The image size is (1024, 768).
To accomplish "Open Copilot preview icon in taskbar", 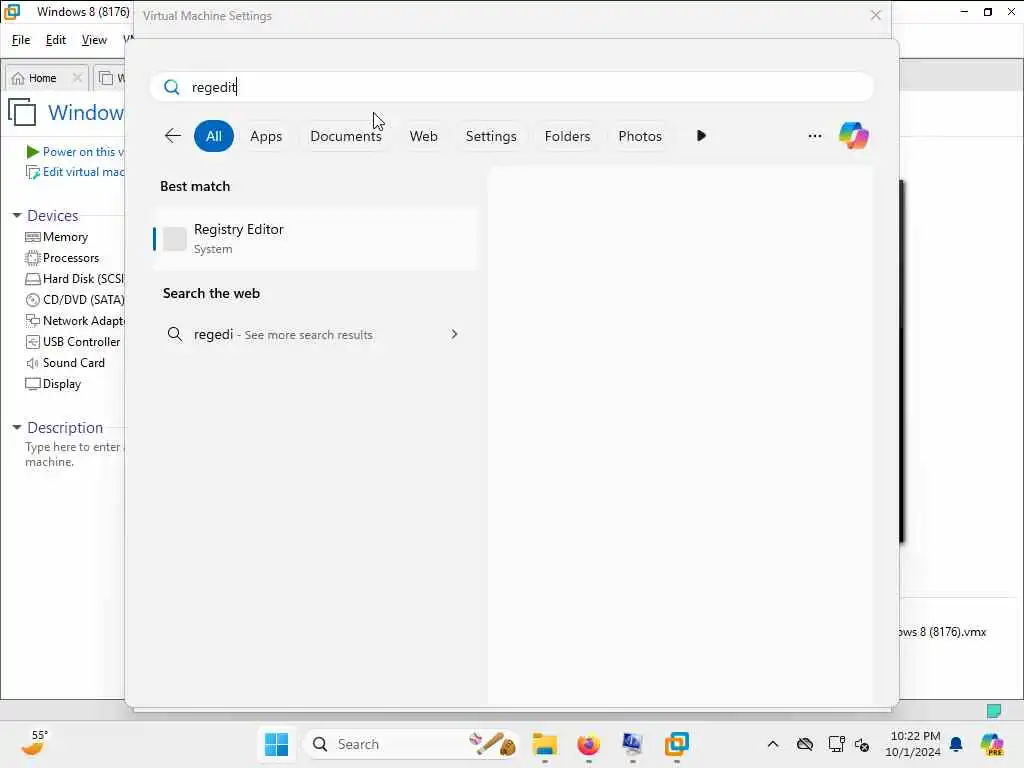I will [x=992, y=744].
